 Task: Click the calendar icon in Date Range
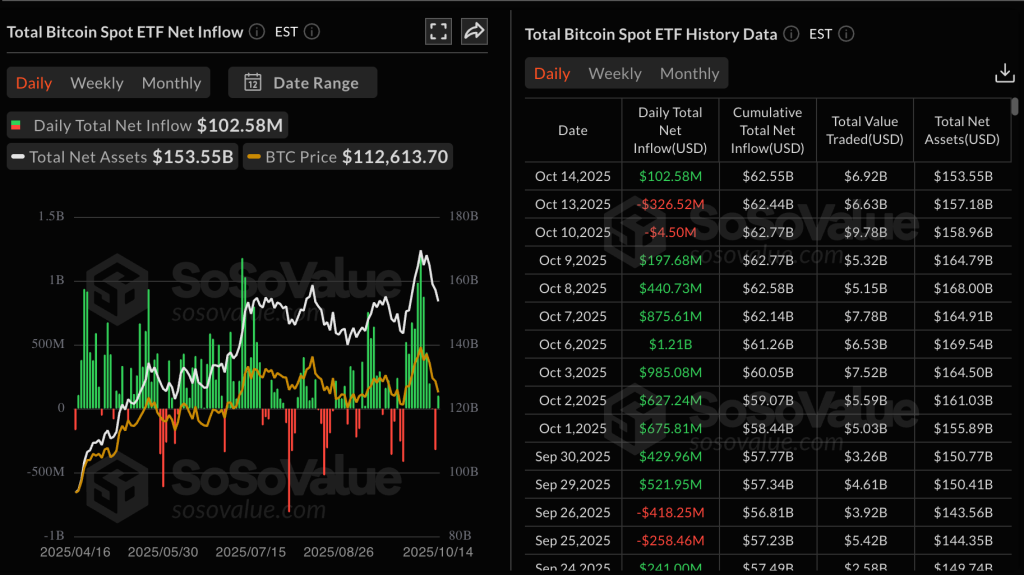253,83
